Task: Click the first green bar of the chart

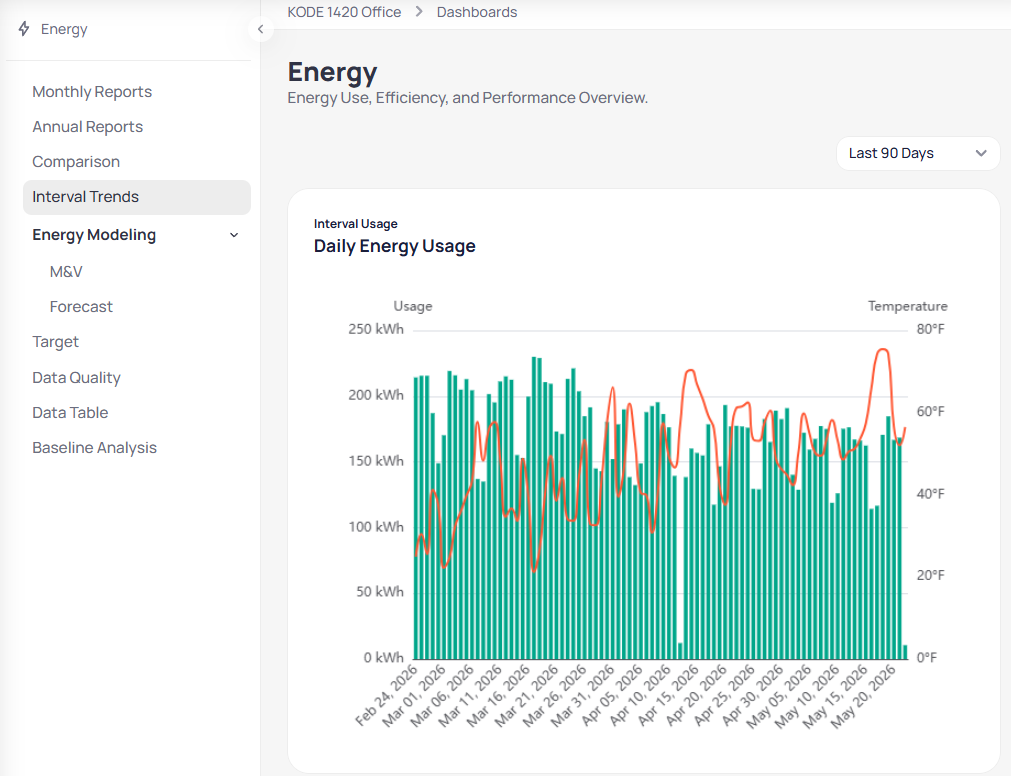Action: (416, 519)
